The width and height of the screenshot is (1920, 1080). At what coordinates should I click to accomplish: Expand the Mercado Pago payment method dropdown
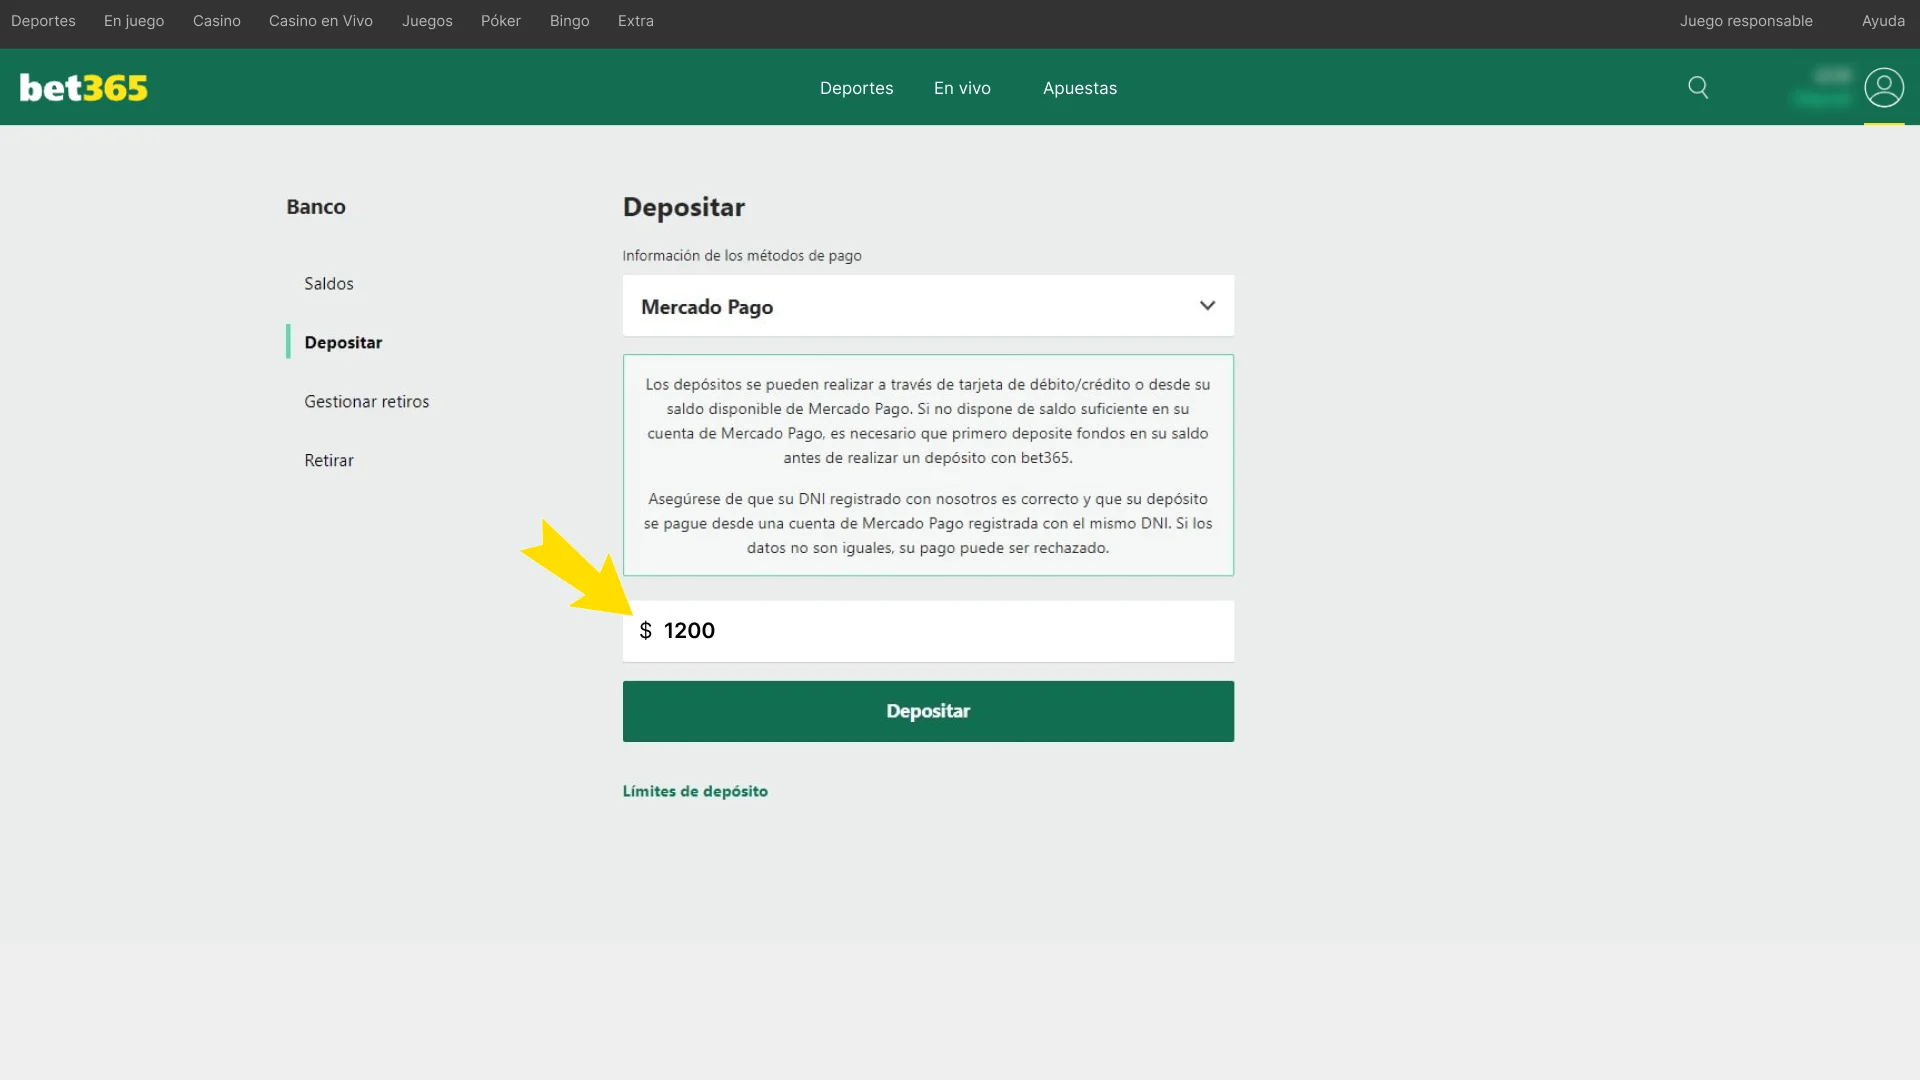[x=928, y=306]
